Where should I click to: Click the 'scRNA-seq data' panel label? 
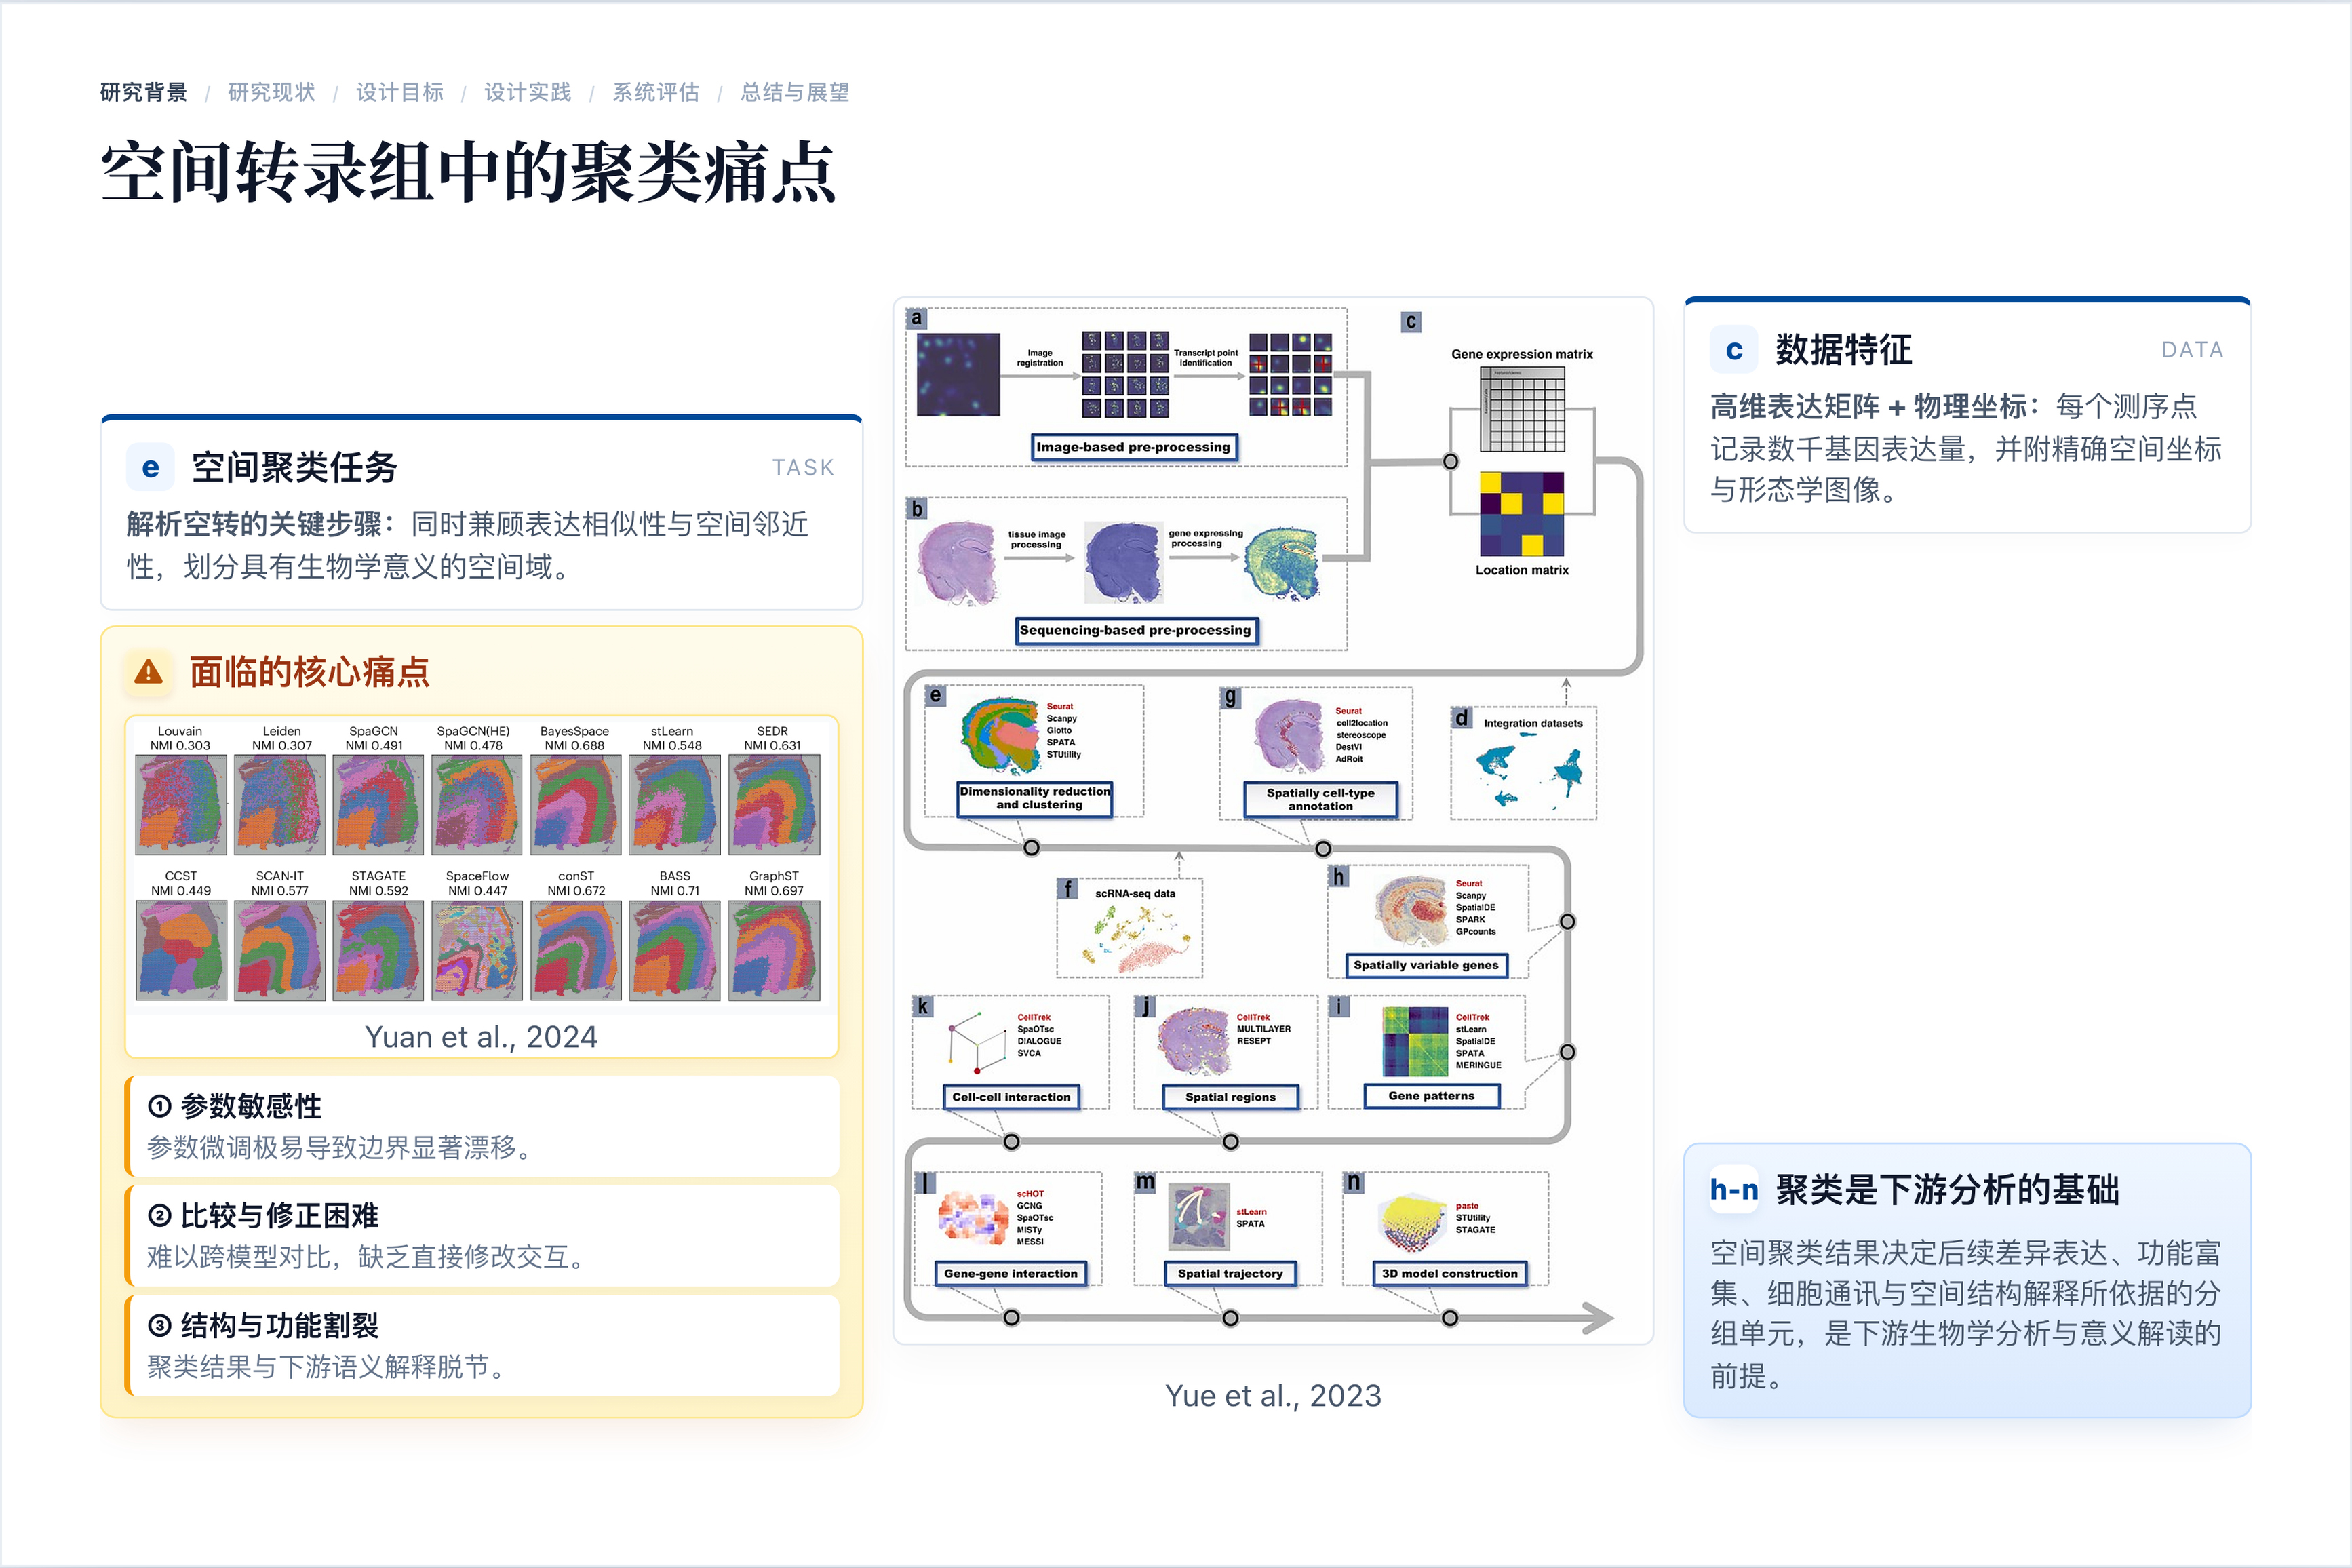1135,893
